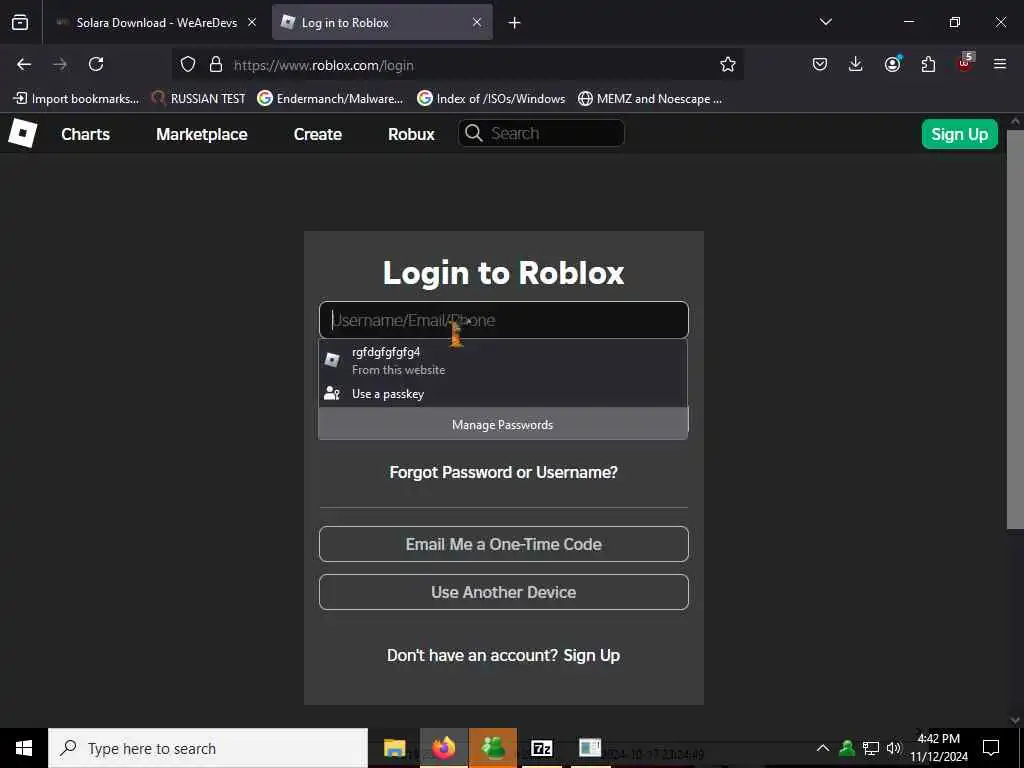
Task: Click the magnifier icon in Roblox search
Action: coord(474,133)
